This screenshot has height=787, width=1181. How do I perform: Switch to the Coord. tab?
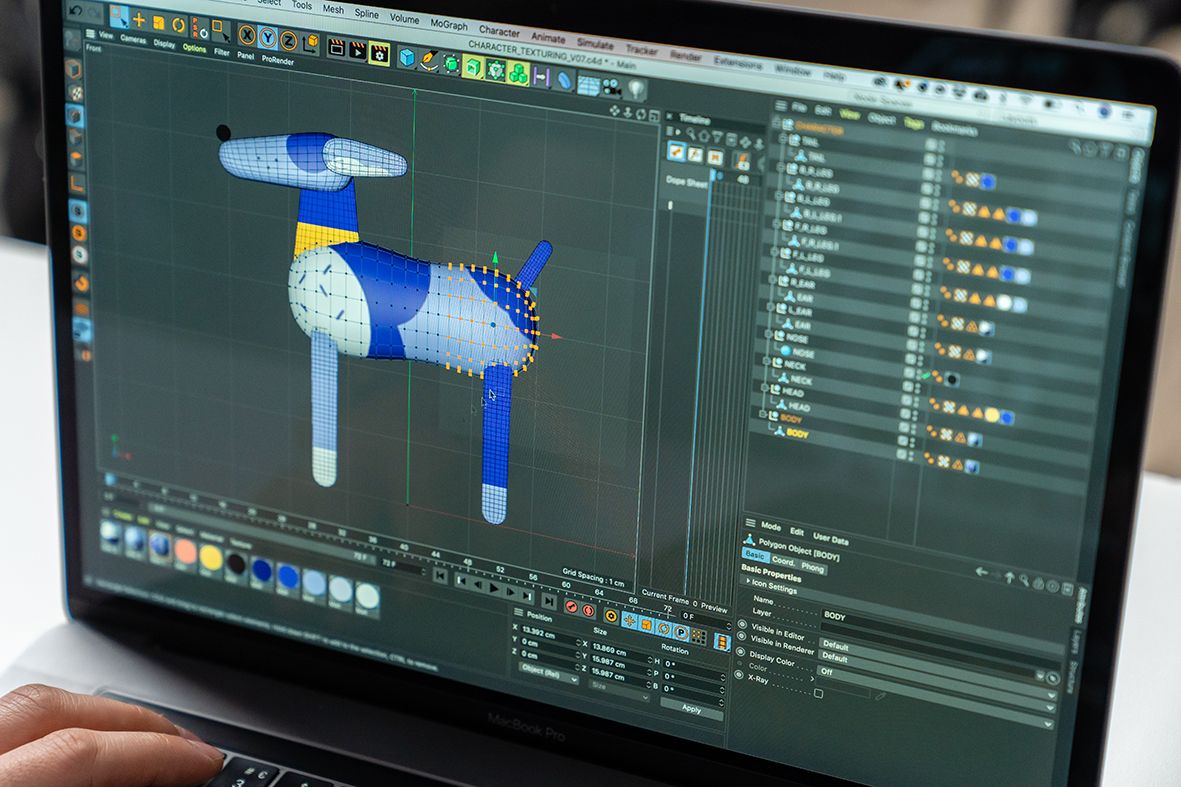point(783,561)
